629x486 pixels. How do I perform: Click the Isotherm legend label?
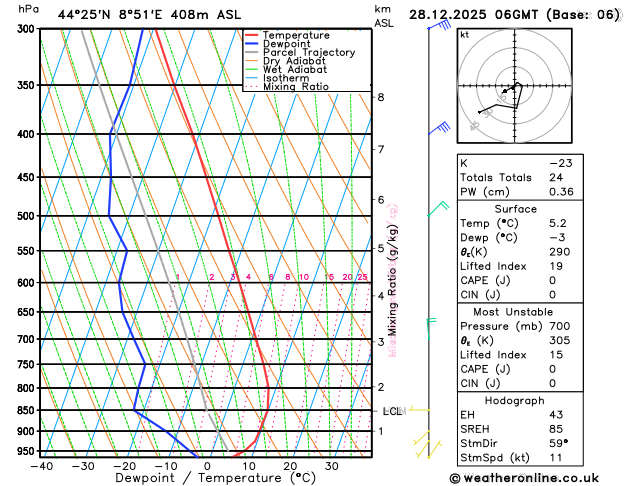(x=286, y=78)
